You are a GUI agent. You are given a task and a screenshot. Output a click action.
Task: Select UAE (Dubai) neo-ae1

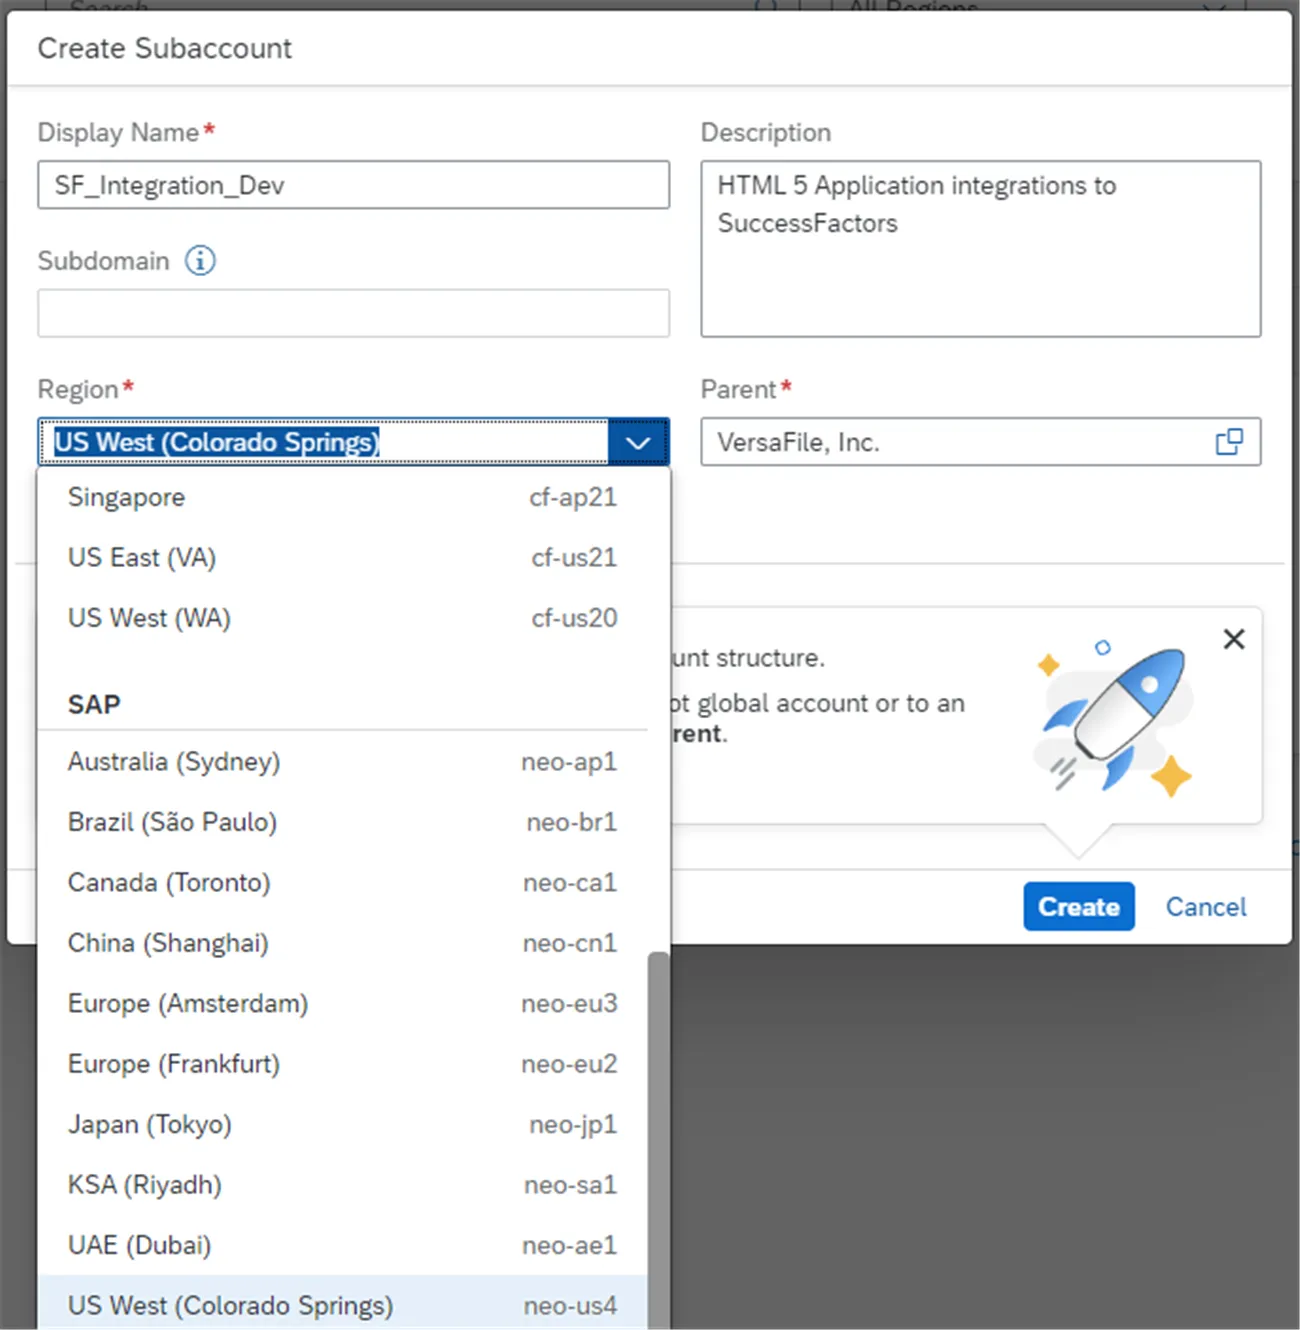click(342, 1245)
